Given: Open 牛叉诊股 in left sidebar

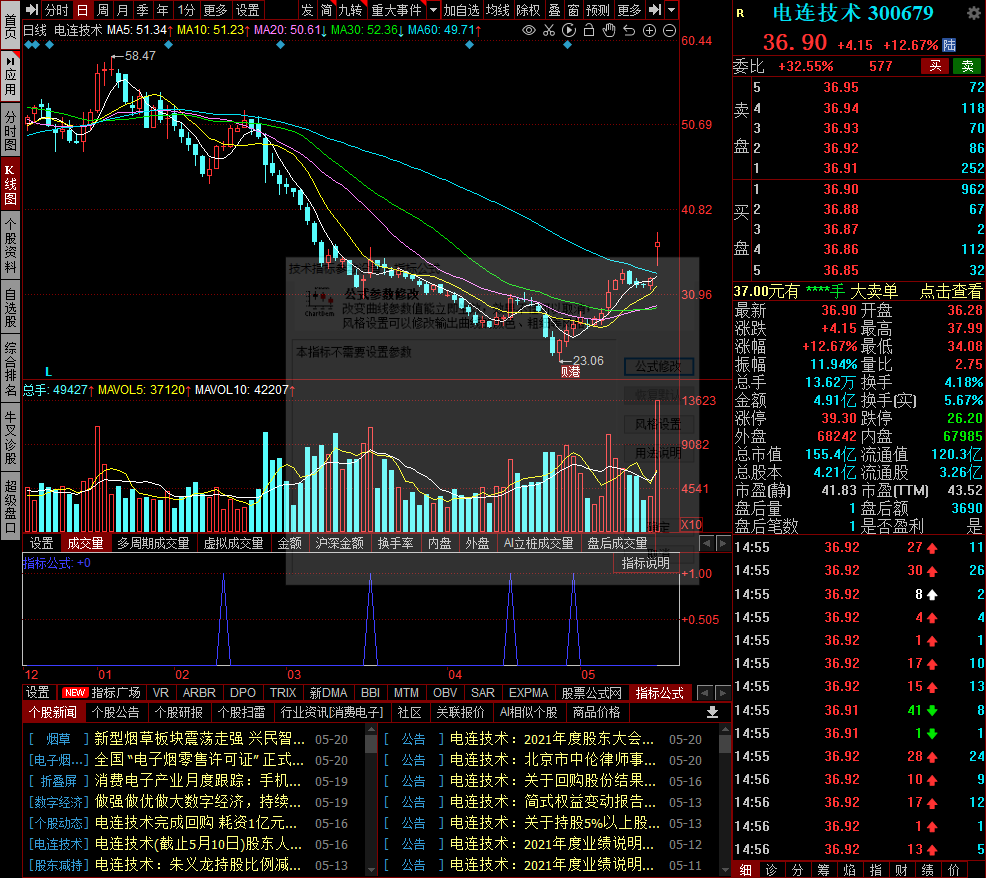Looking at the screenshot, I should [x=10, y=438].
